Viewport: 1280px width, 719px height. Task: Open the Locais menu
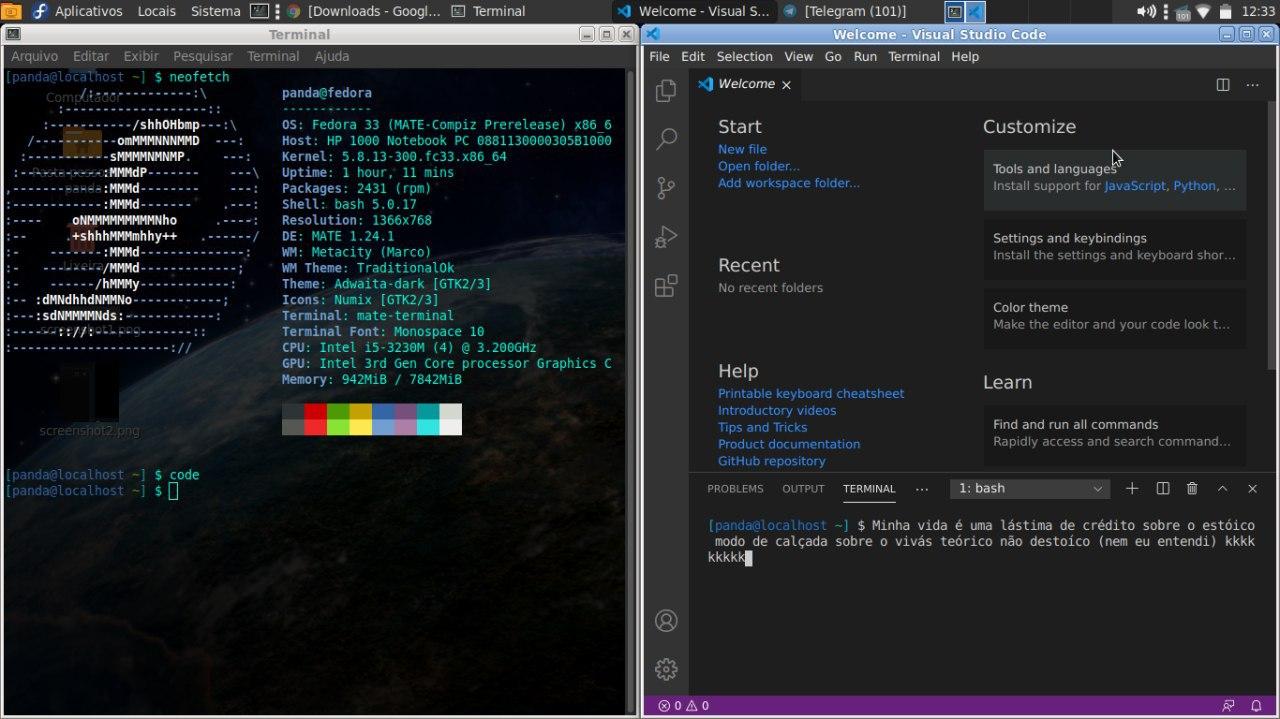156,11
